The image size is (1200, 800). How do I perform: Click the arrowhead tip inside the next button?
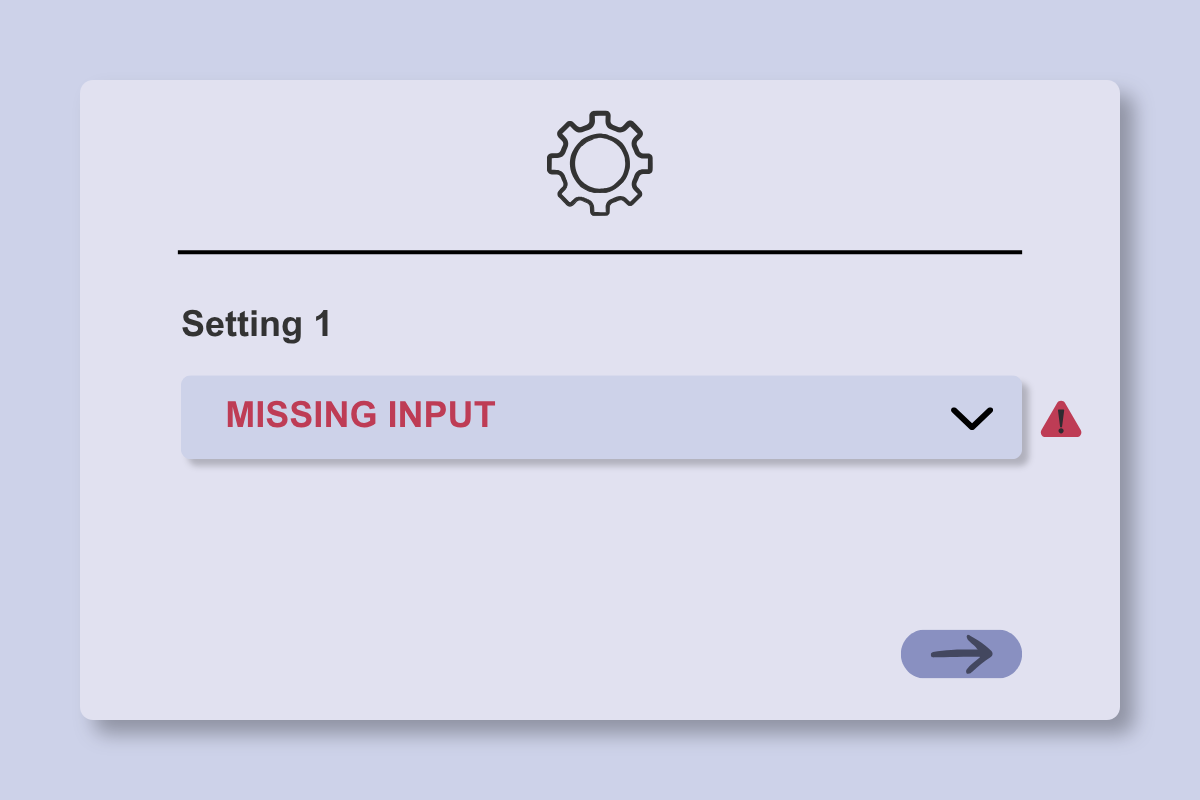(x=984, y=654)
